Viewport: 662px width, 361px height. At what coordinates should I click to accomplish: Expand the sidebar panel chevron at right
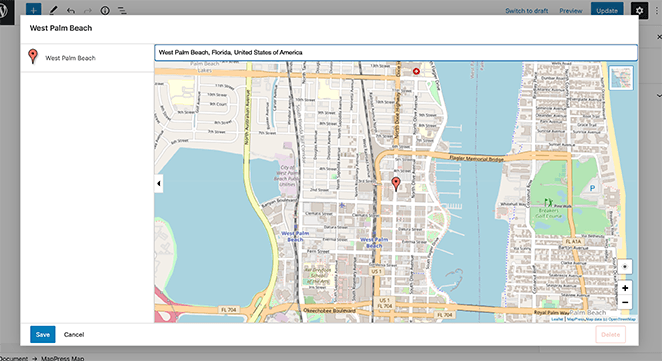pyautogui.click(x=659, y=95)
